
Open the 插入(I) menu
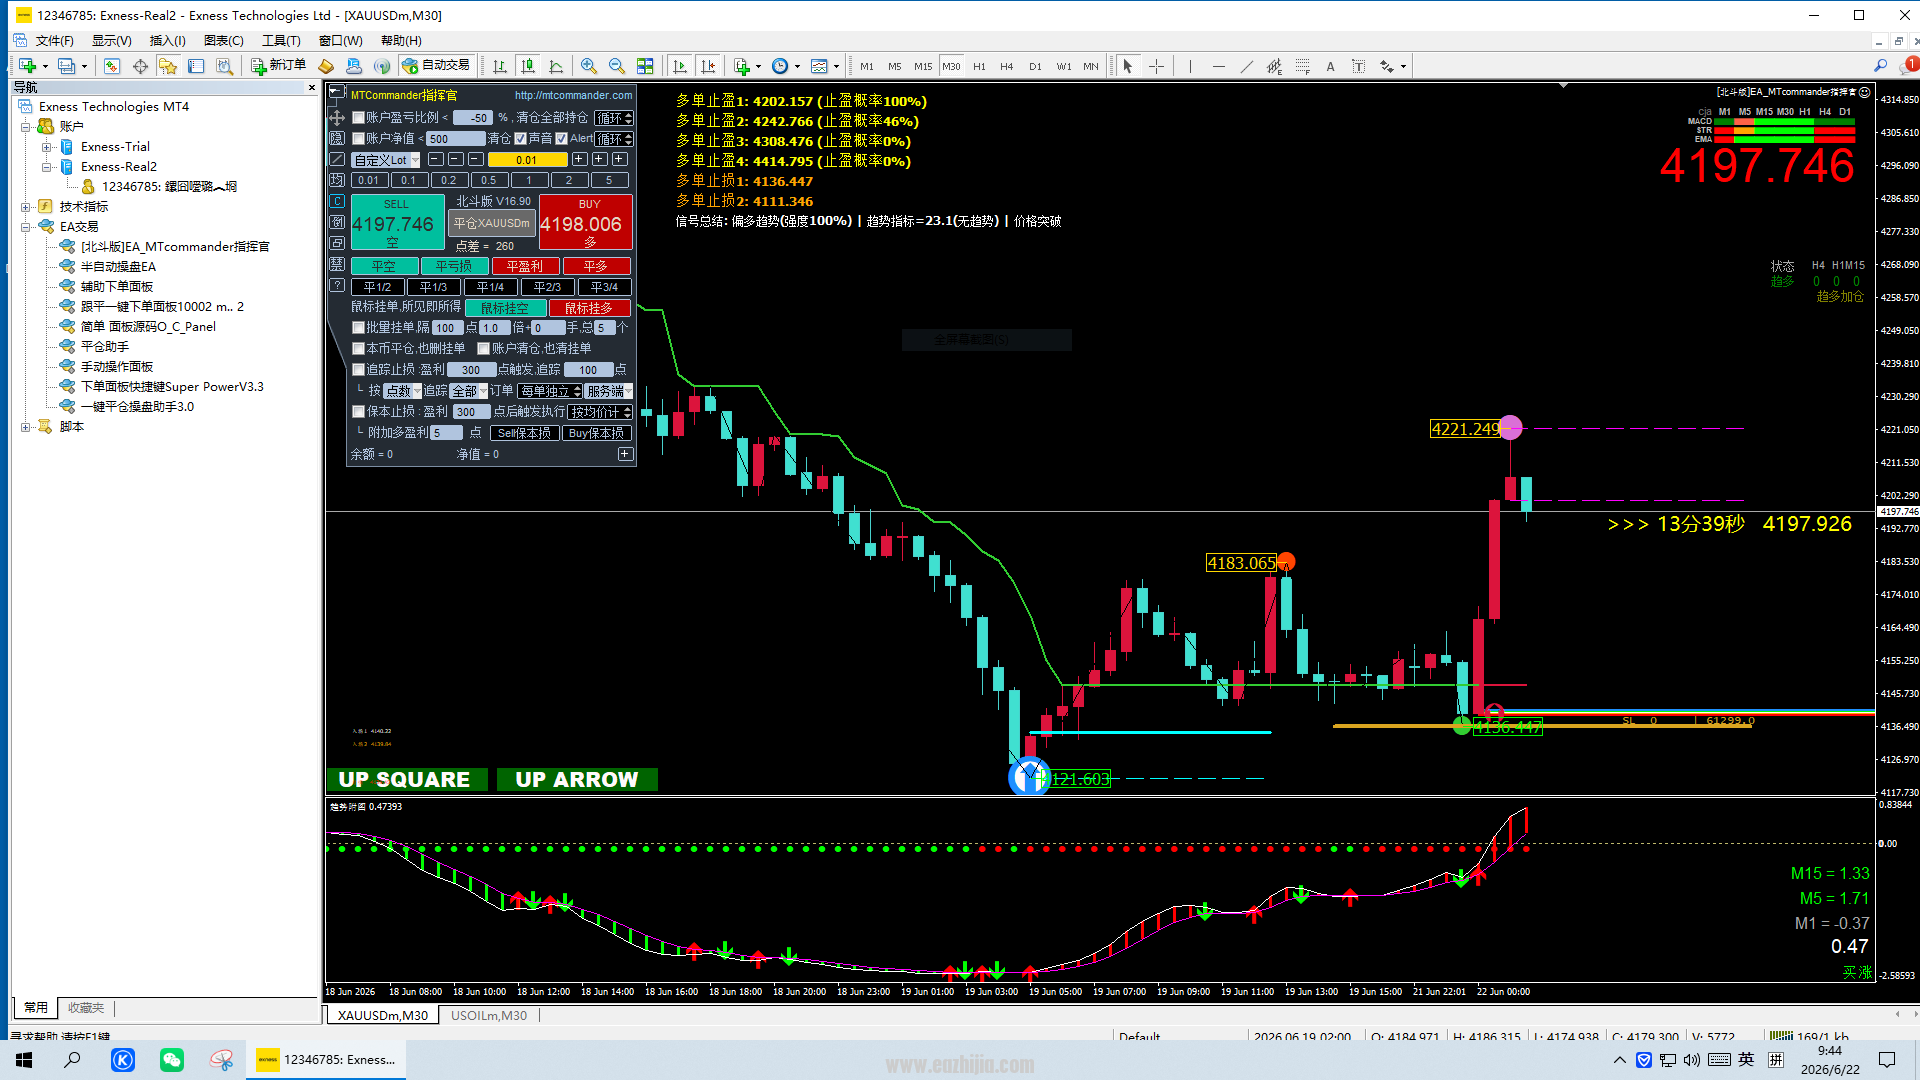pos(168,41)
